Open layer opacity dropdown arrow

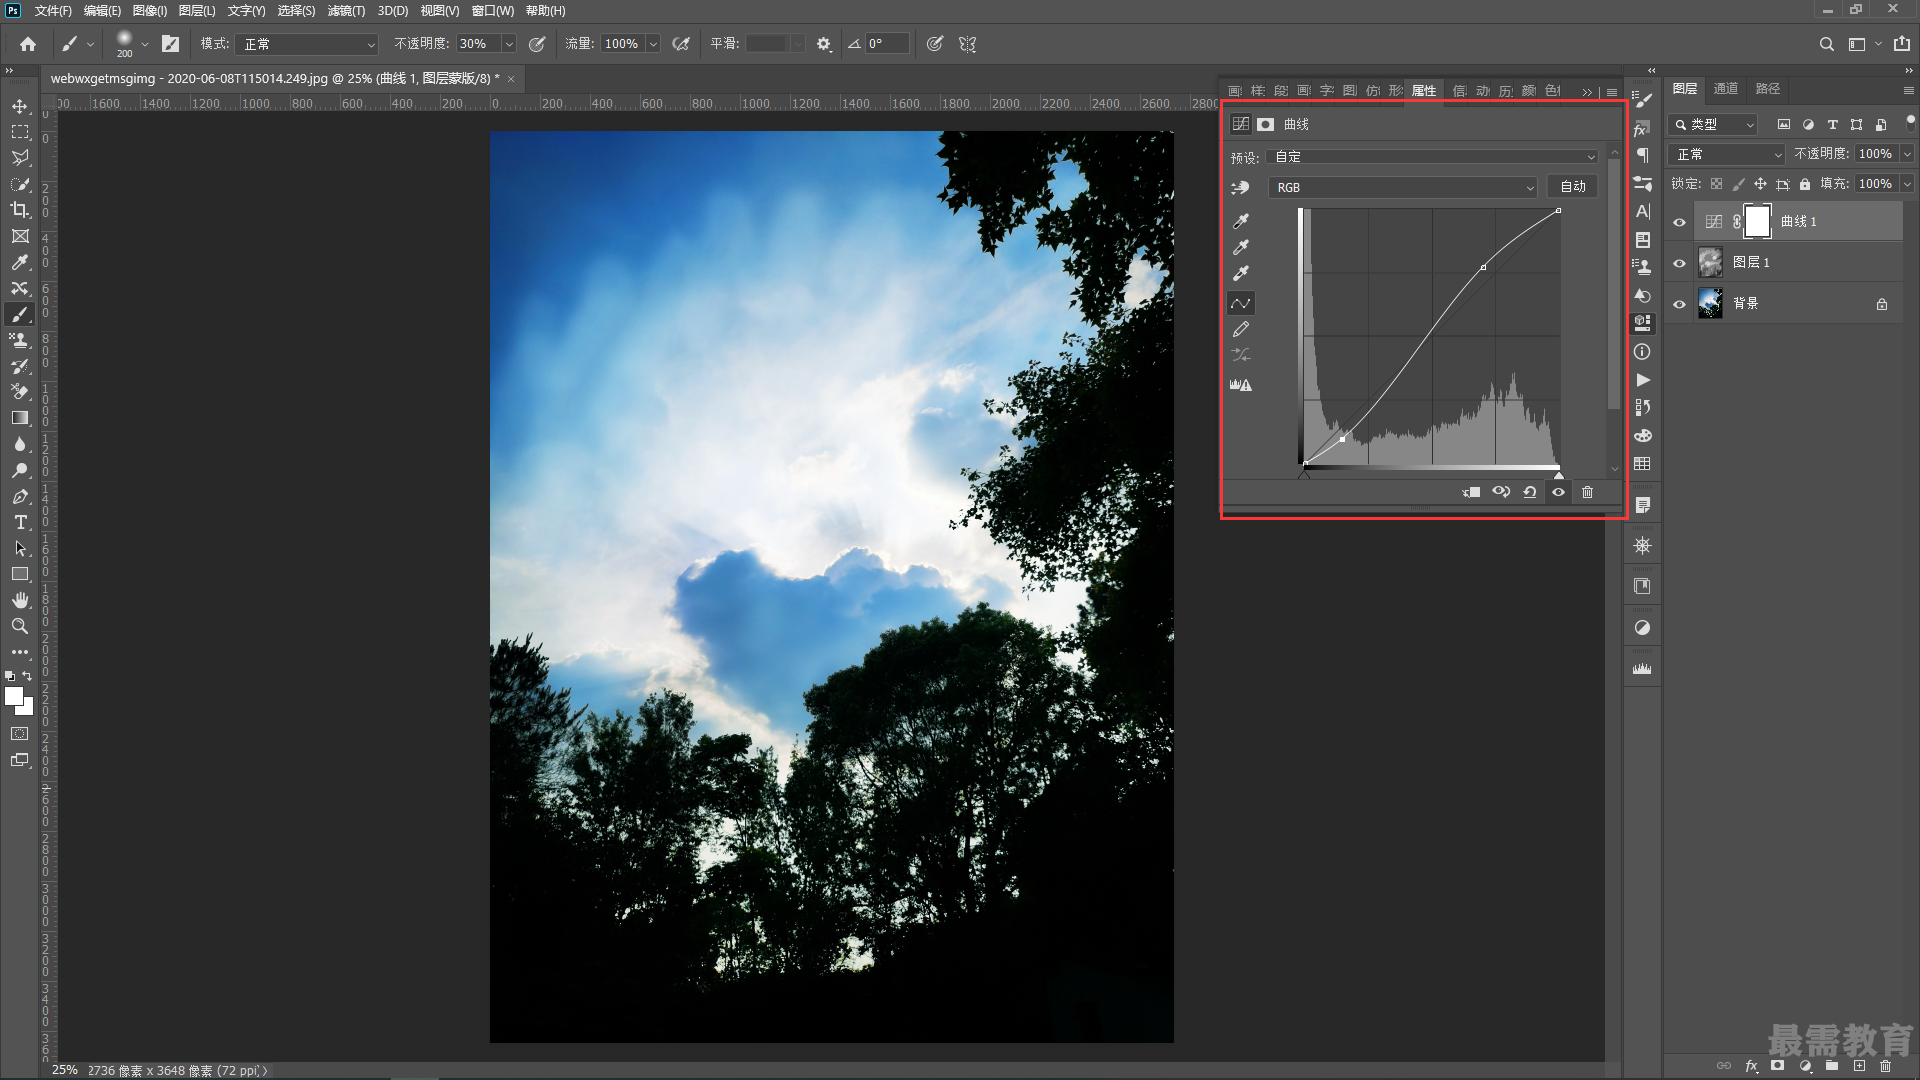tap(1907, 154)
